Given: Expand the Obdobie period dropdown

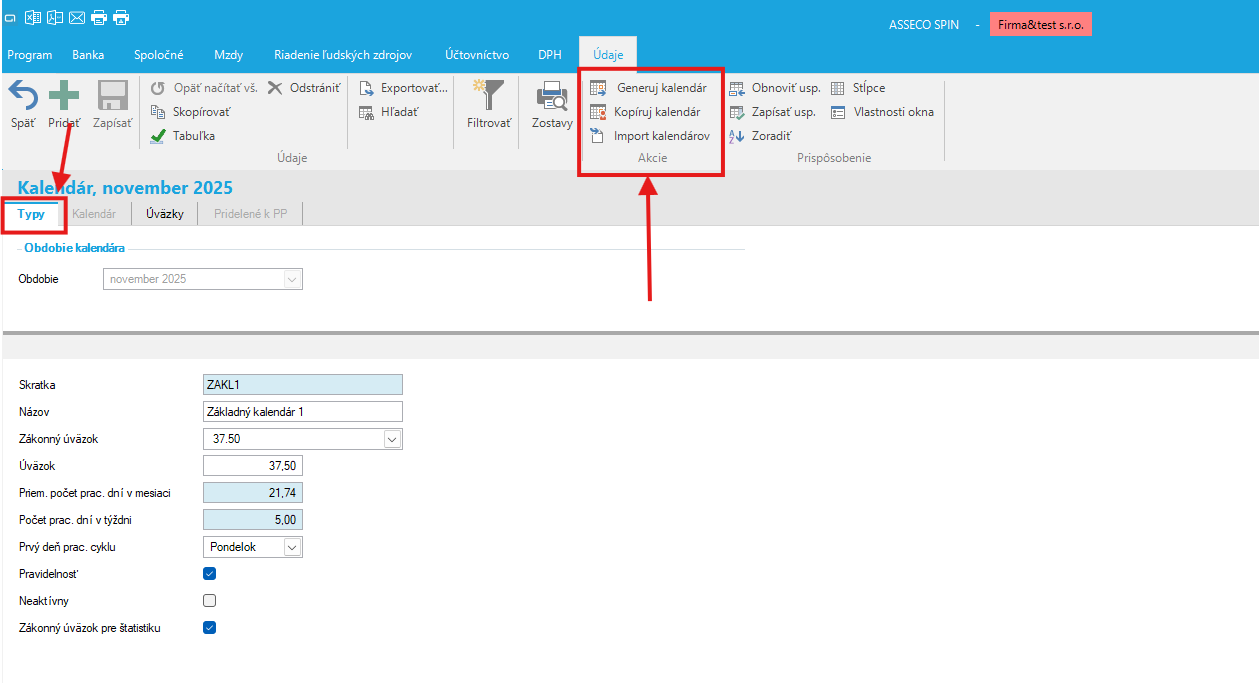Looking at the screenshot, I should click(292, 279).
